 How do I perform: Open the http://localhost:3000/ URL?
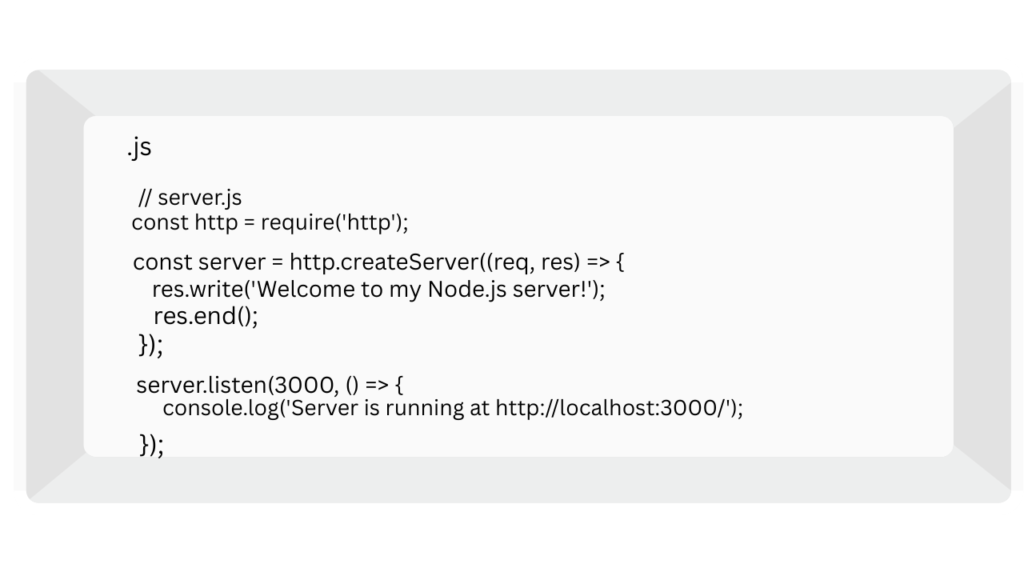[610, 408]
